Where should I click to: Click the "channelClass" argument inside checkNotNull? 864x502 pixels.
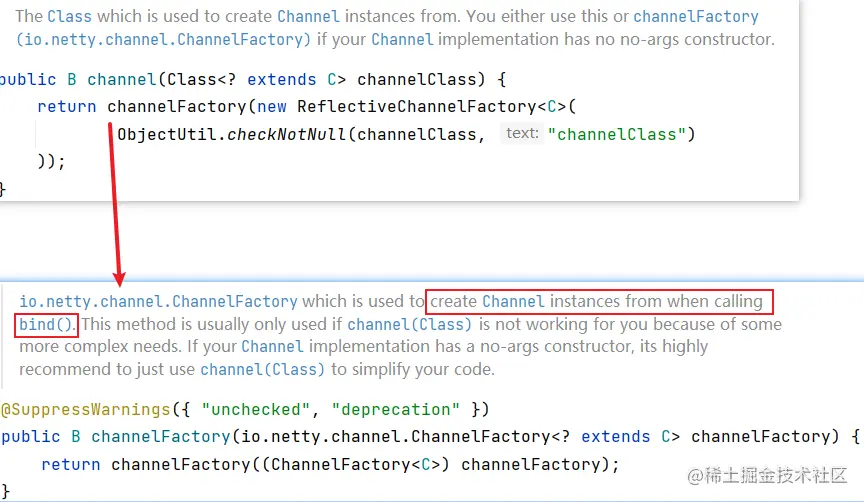pos(417,134)
